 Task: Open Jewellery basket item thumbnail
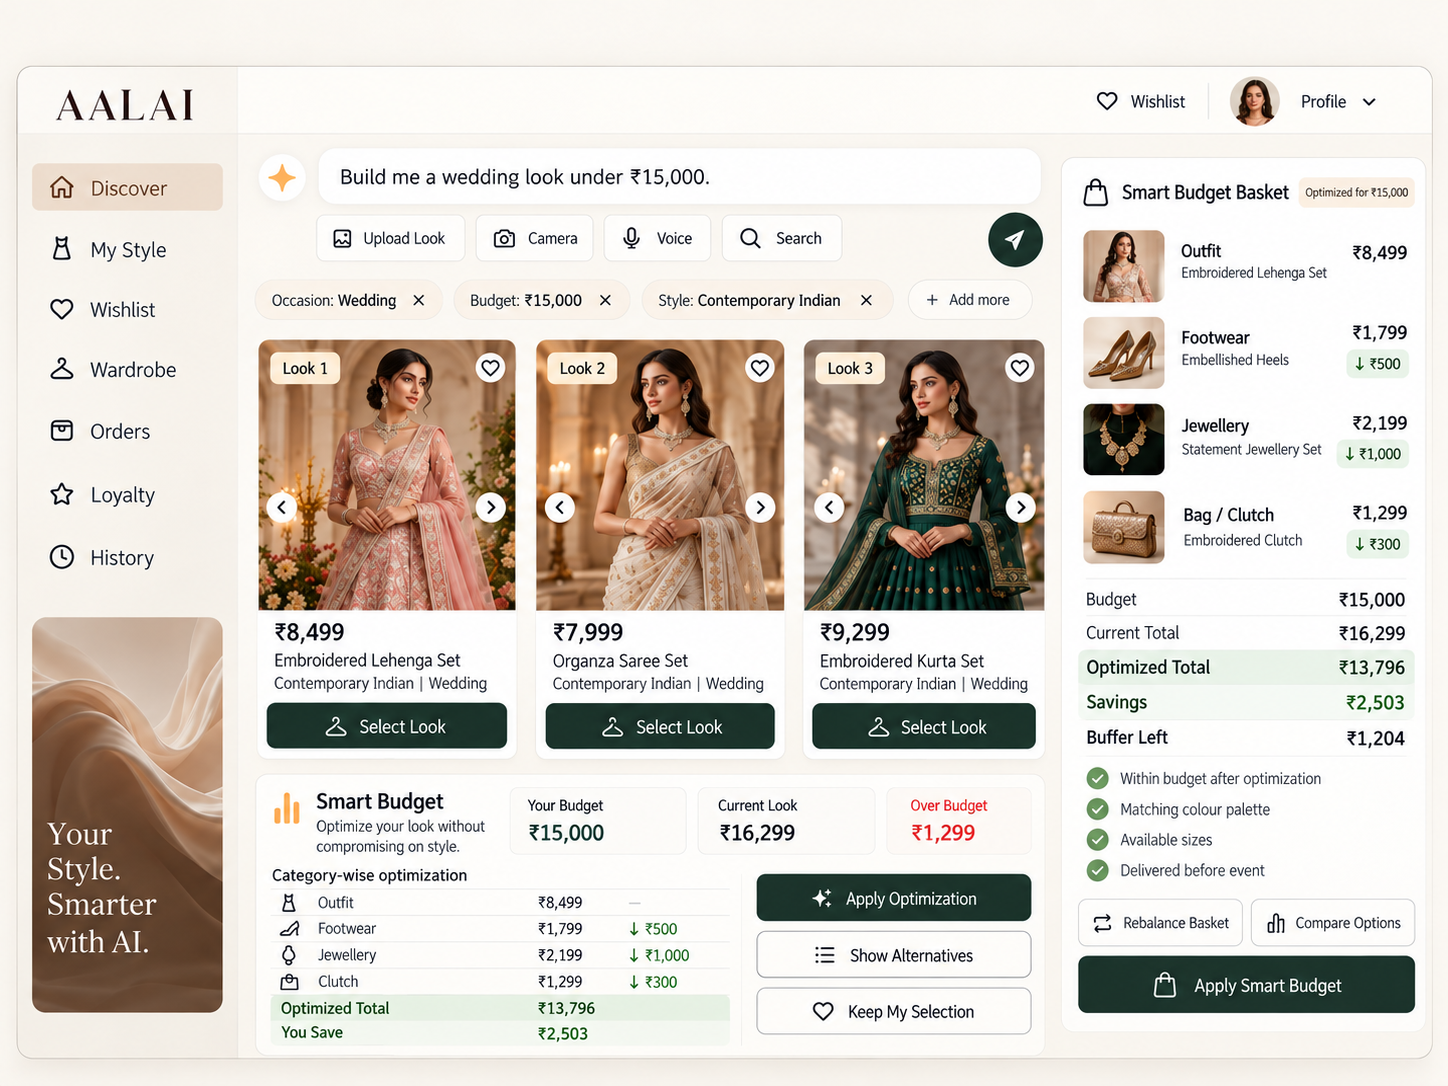[1124, 439]
